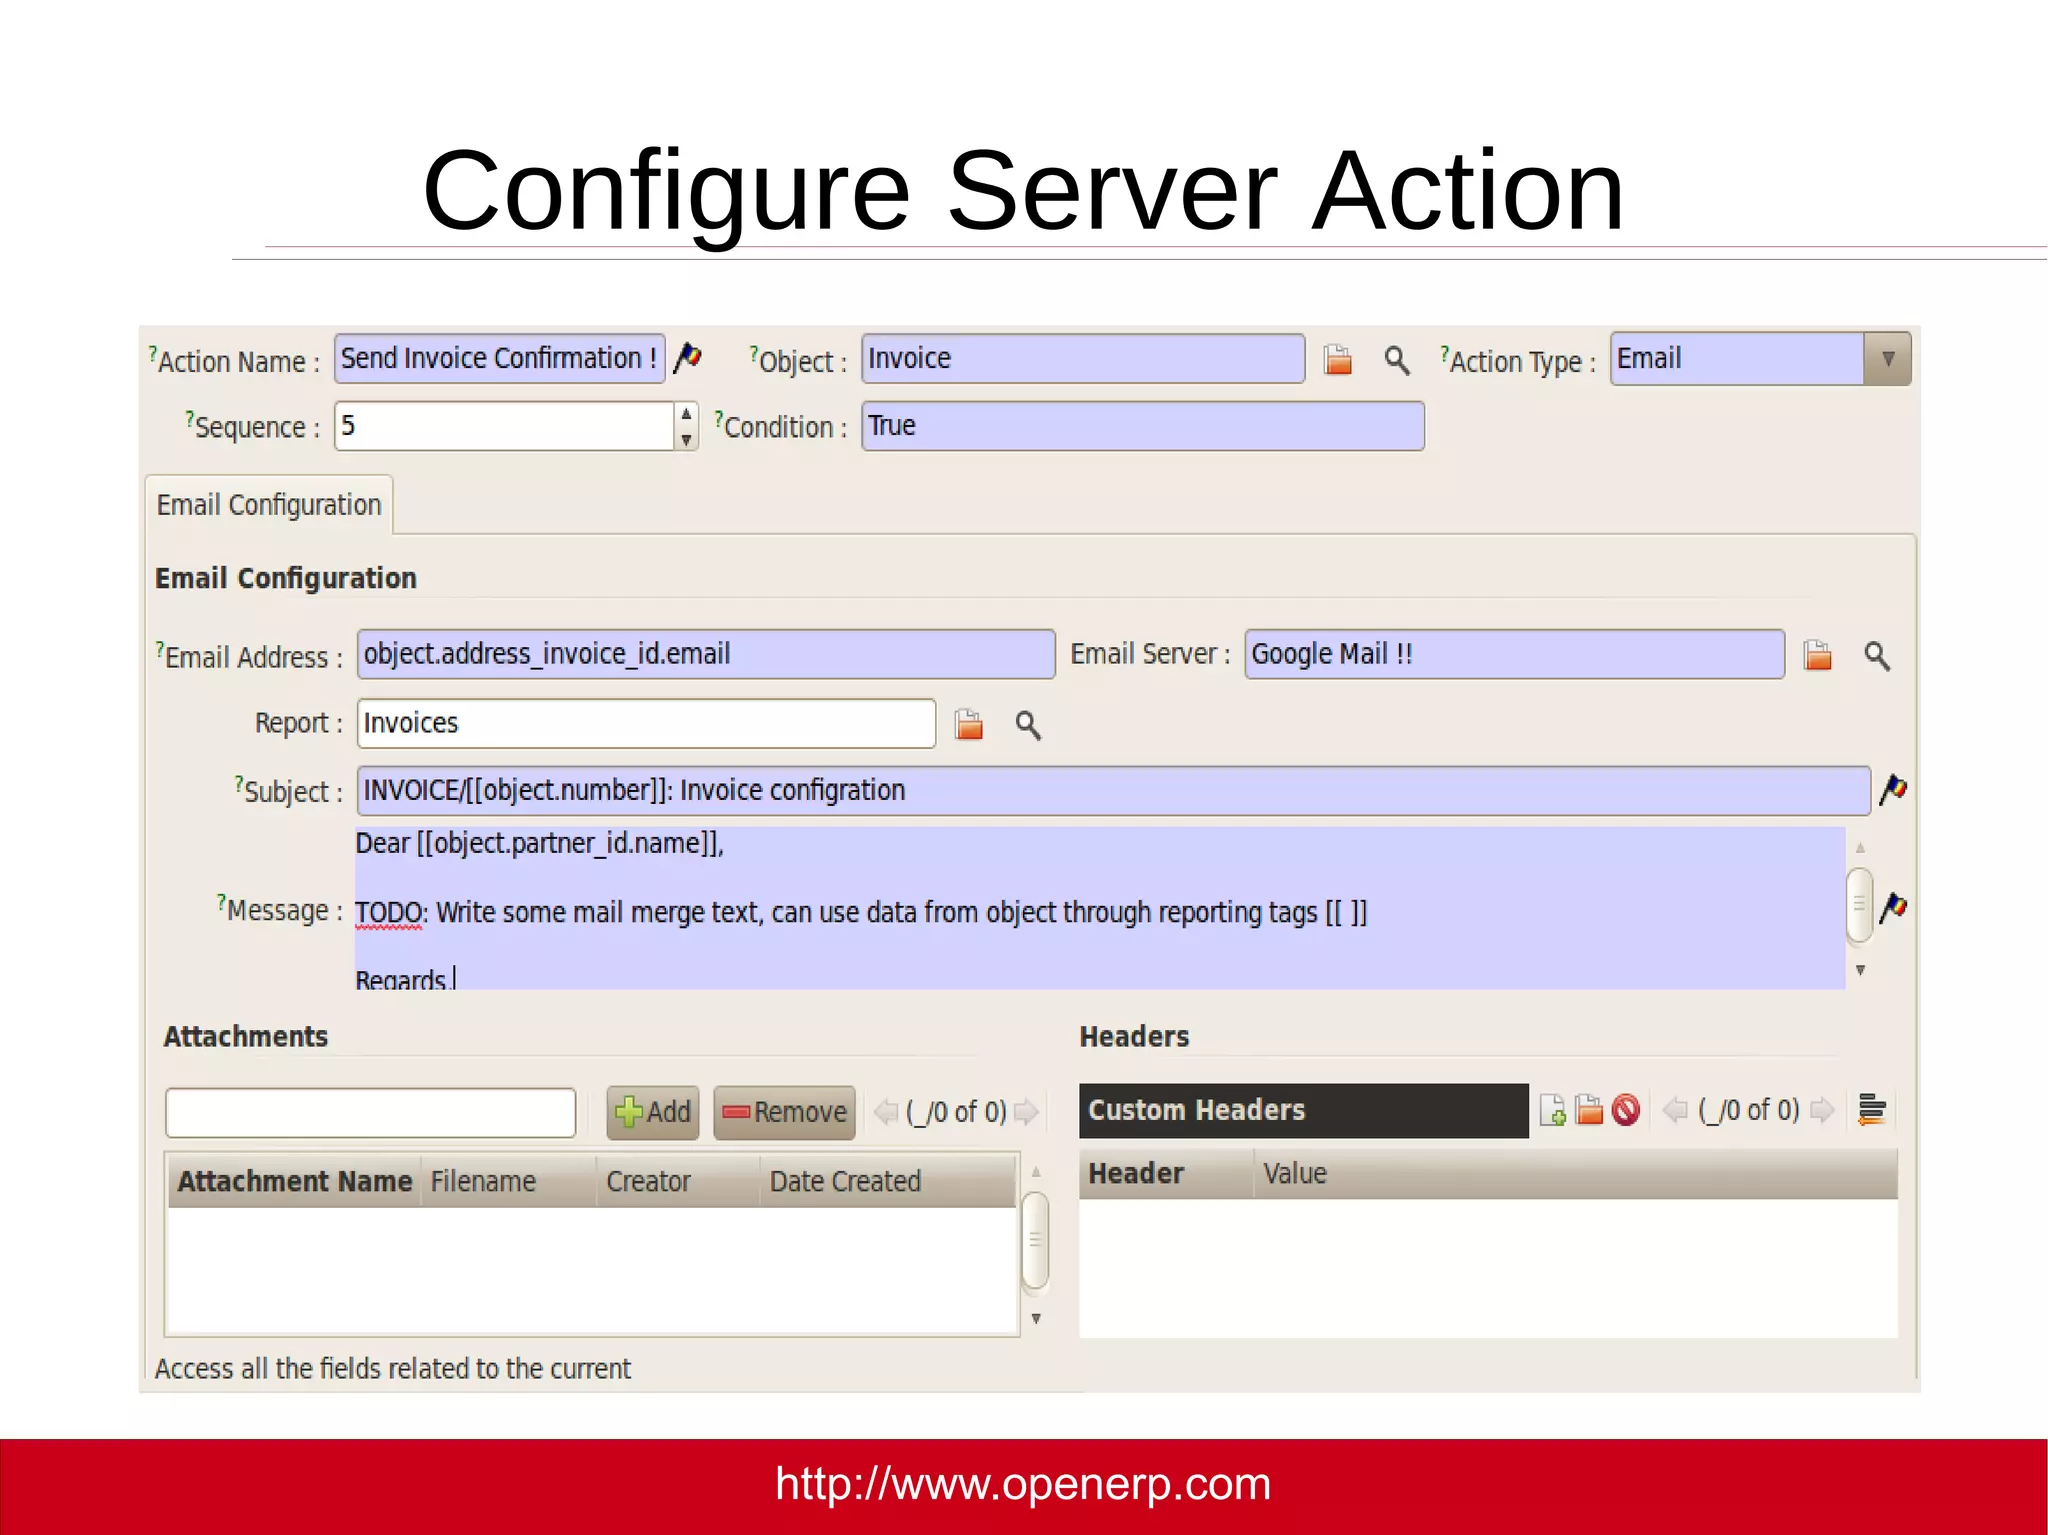
Task: Sort by Filename column header
Action: pyautogui.click(x=509, y=1181)
